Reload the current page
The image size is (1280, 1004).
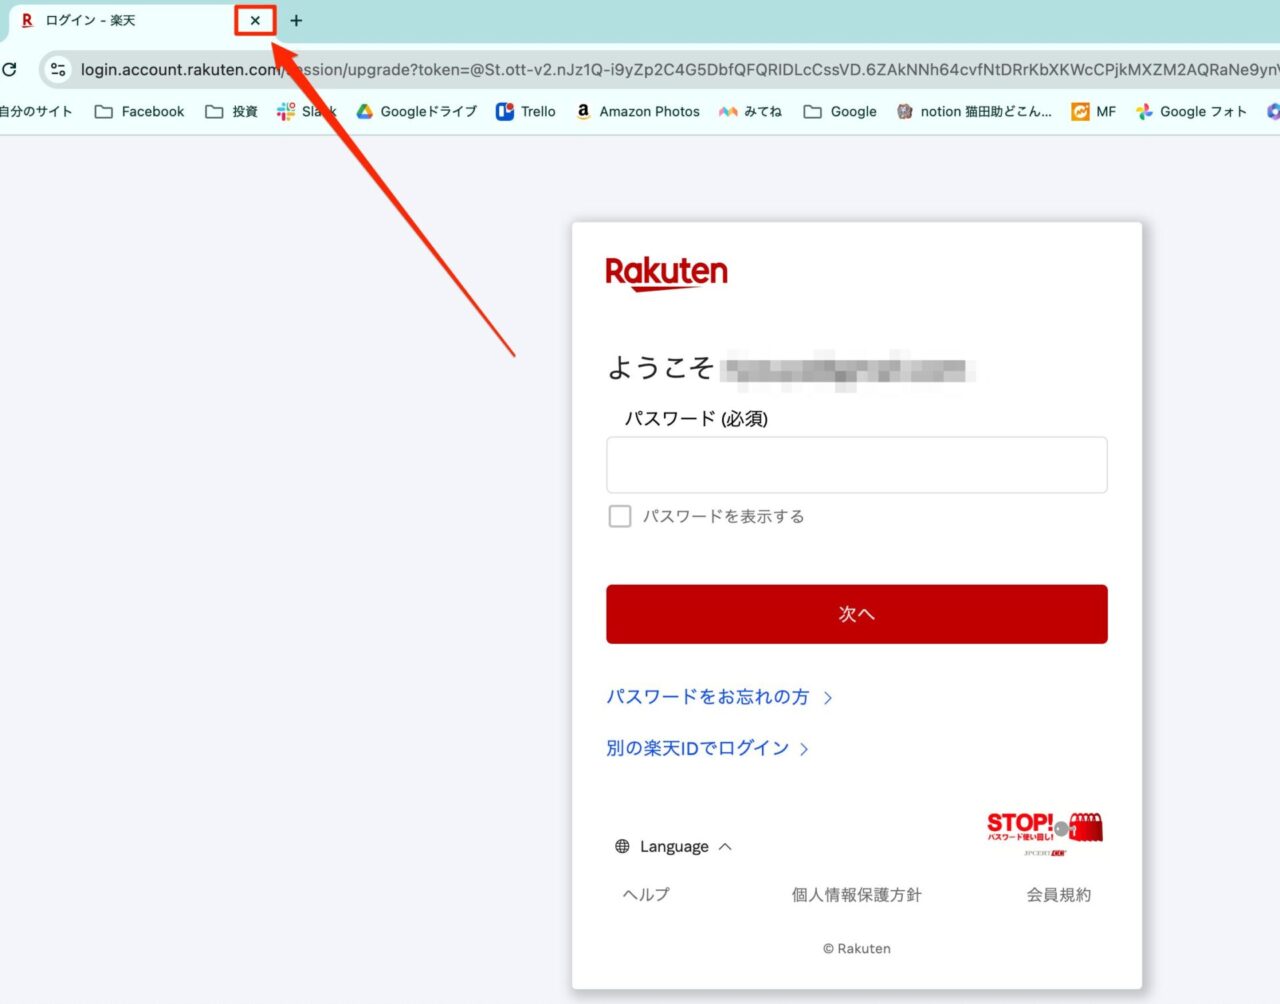tap(10, 69)
